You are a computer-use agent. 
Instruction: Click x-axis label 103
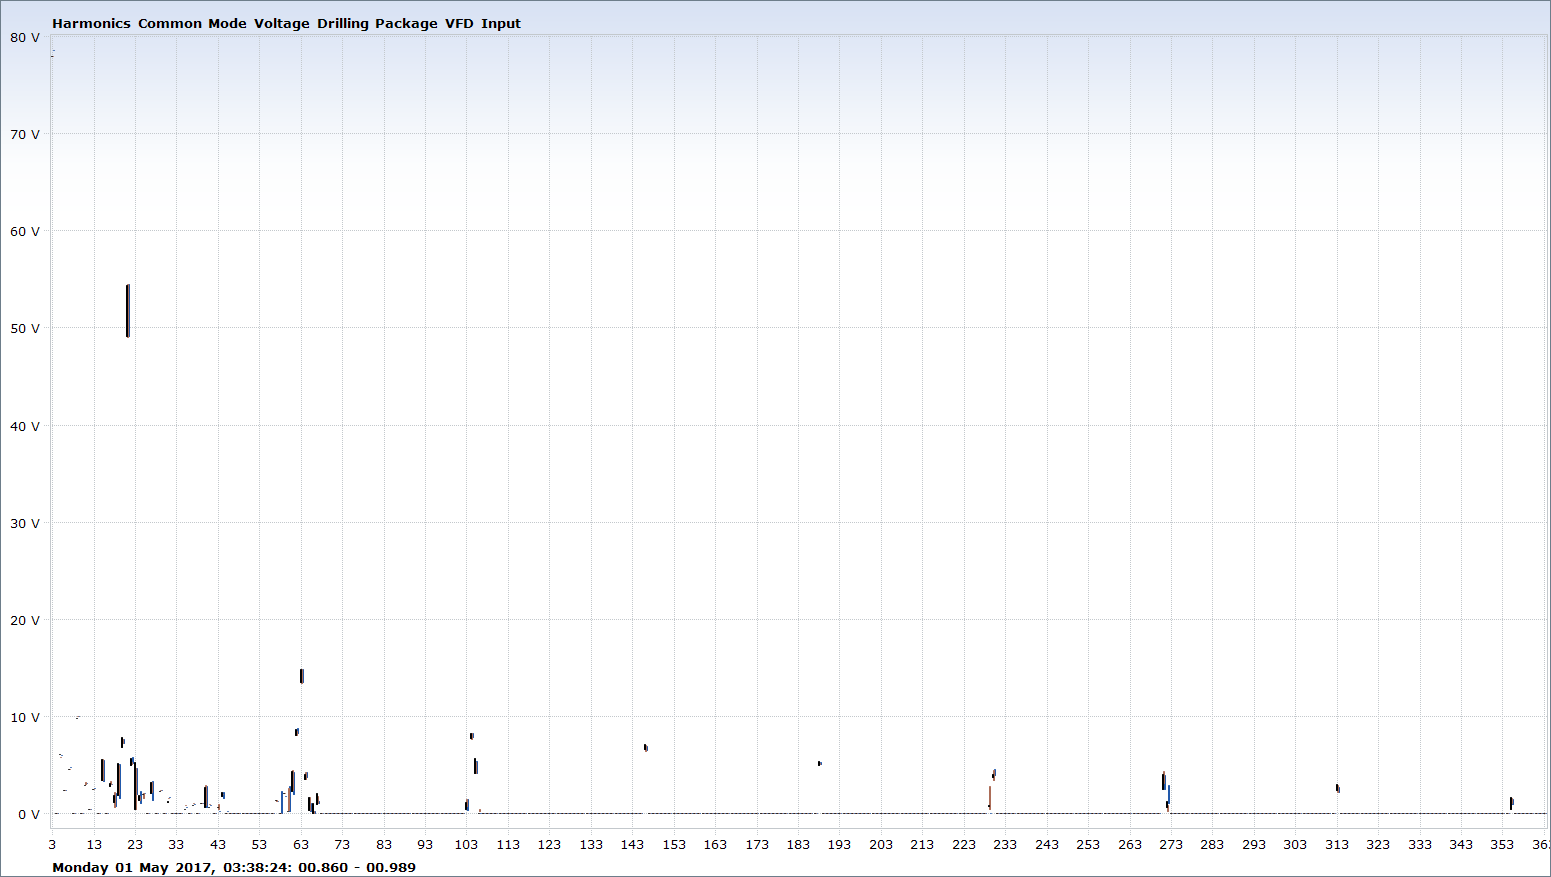[467, 844]
